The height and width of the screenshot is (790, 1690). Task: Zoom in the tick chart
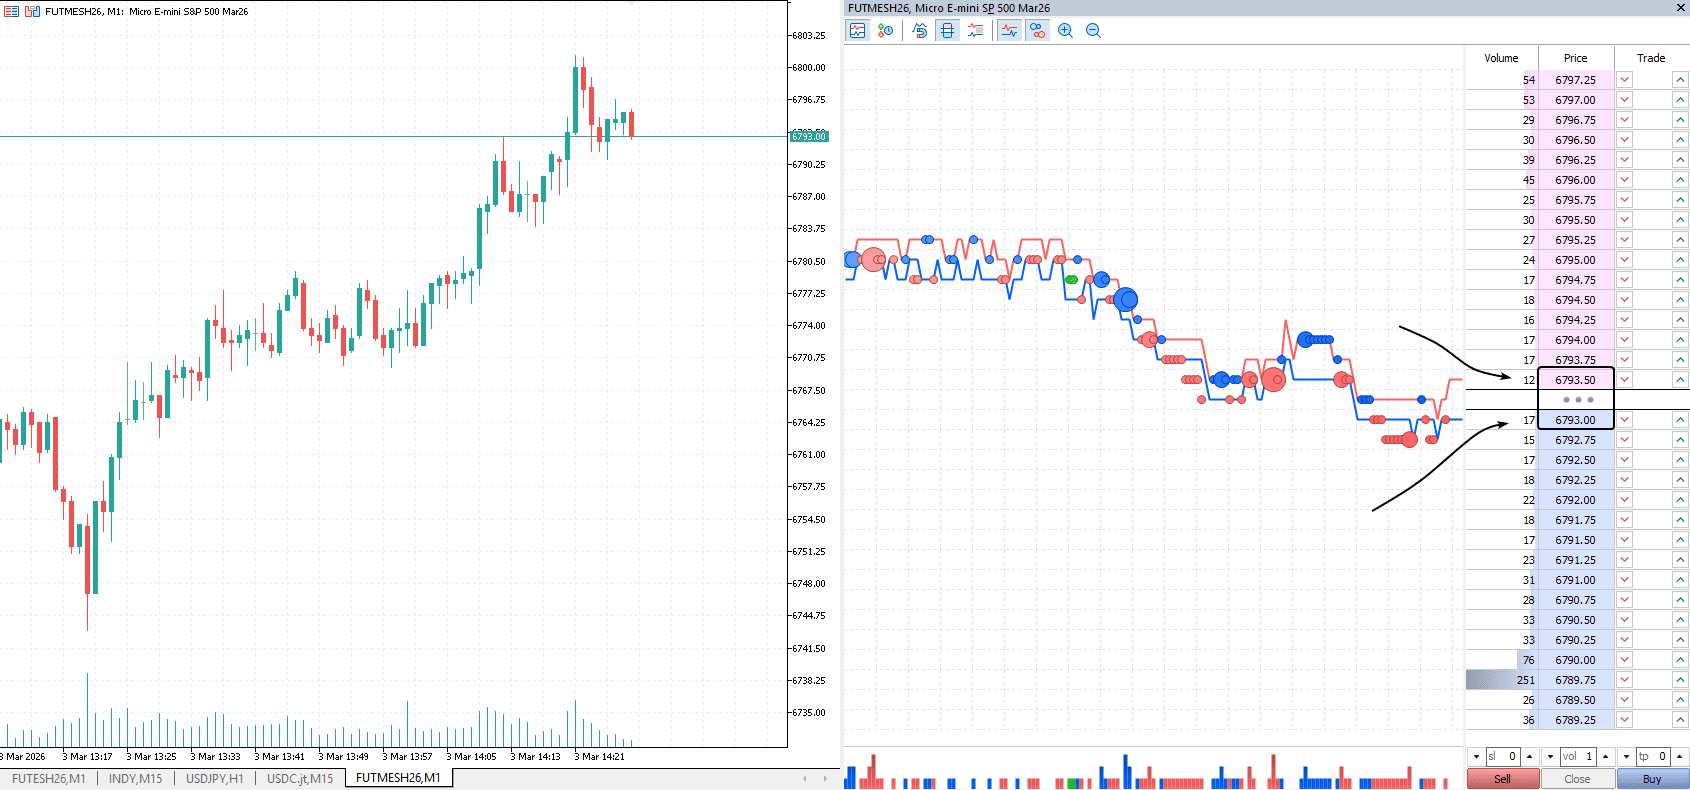(1066, 30)
